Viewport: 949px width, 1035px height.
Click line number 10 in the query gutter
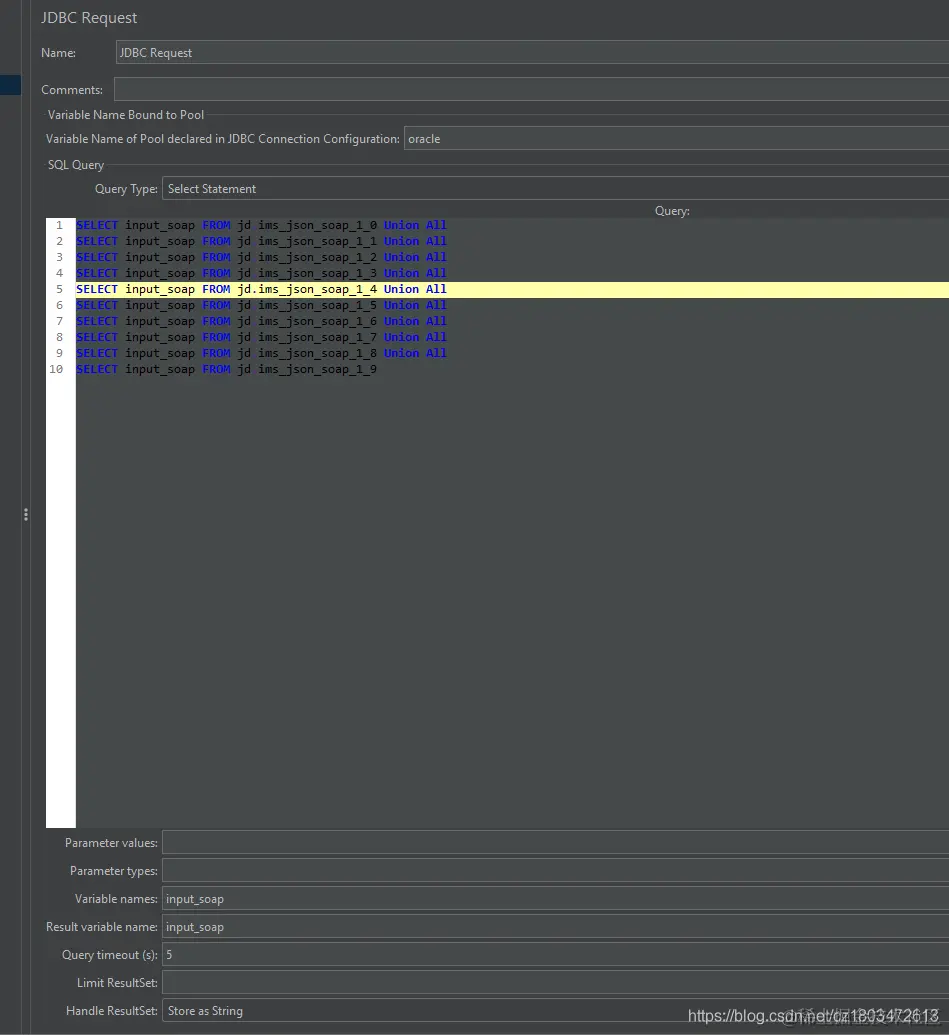(x=56, y=369)
